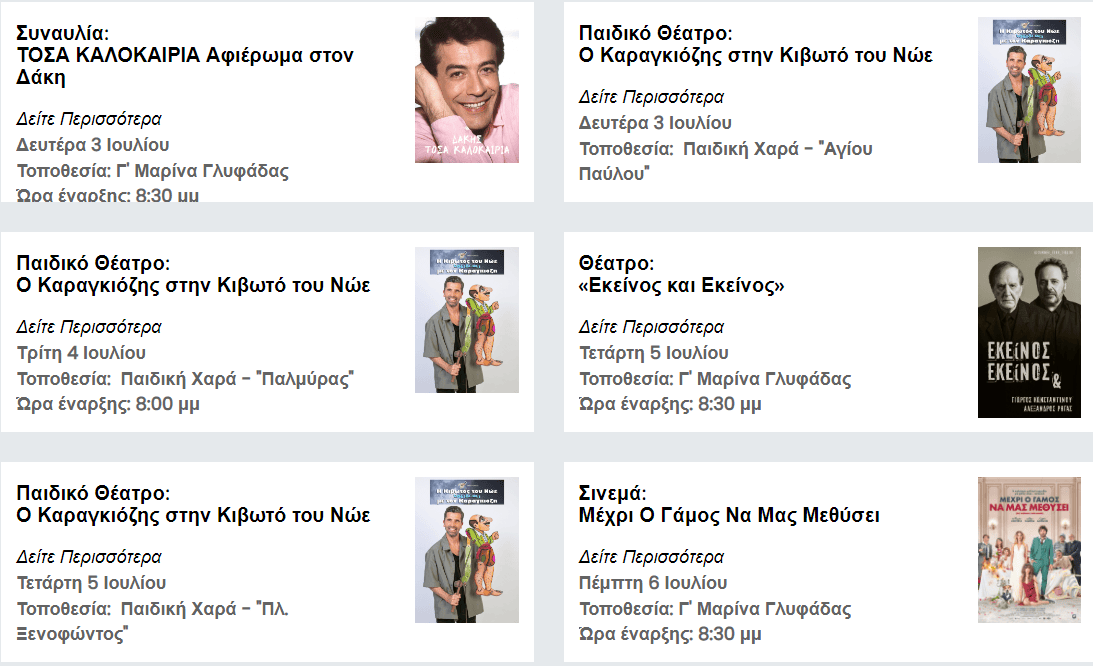The width and height of the screenshot is (1093, 666).
Task: Select the Μέχρι Ο Γάμος Να Μας Μεθύσει title
Action: (x=729, y=516)
